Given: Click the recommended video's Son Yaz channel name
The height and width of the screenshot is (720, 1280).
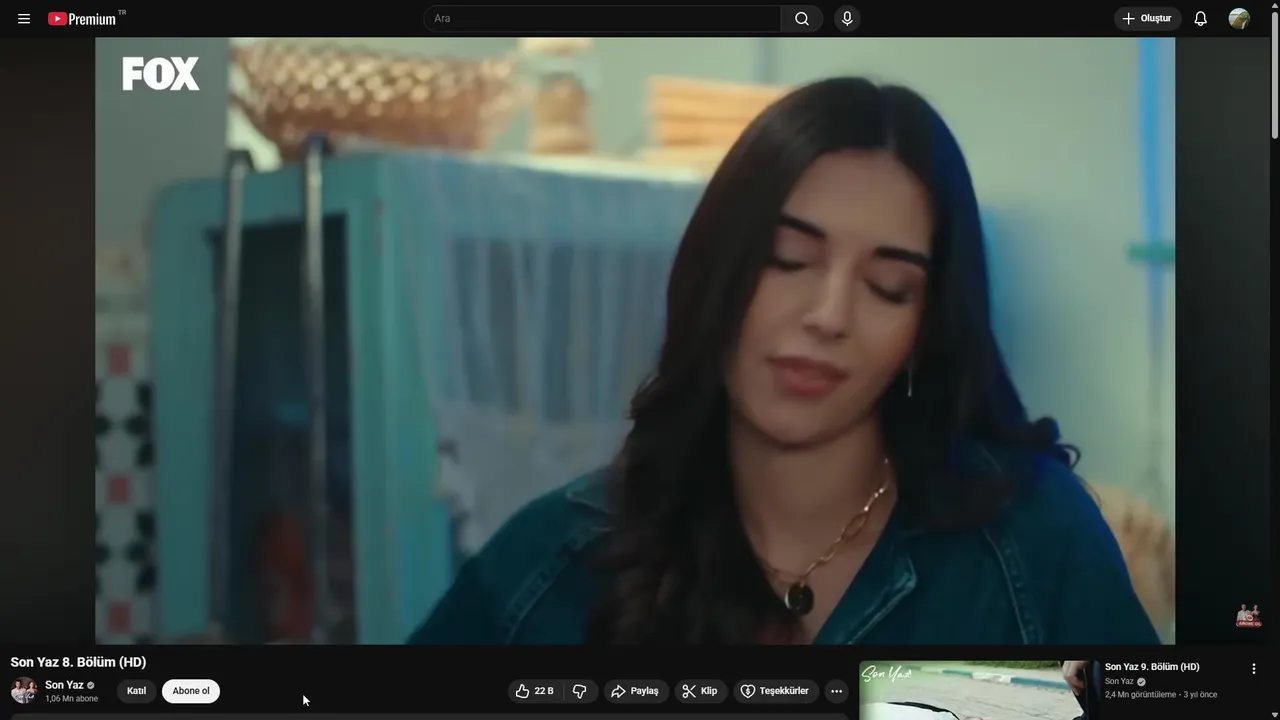Looking at the screenshot, I should (x=1119, y=682).
